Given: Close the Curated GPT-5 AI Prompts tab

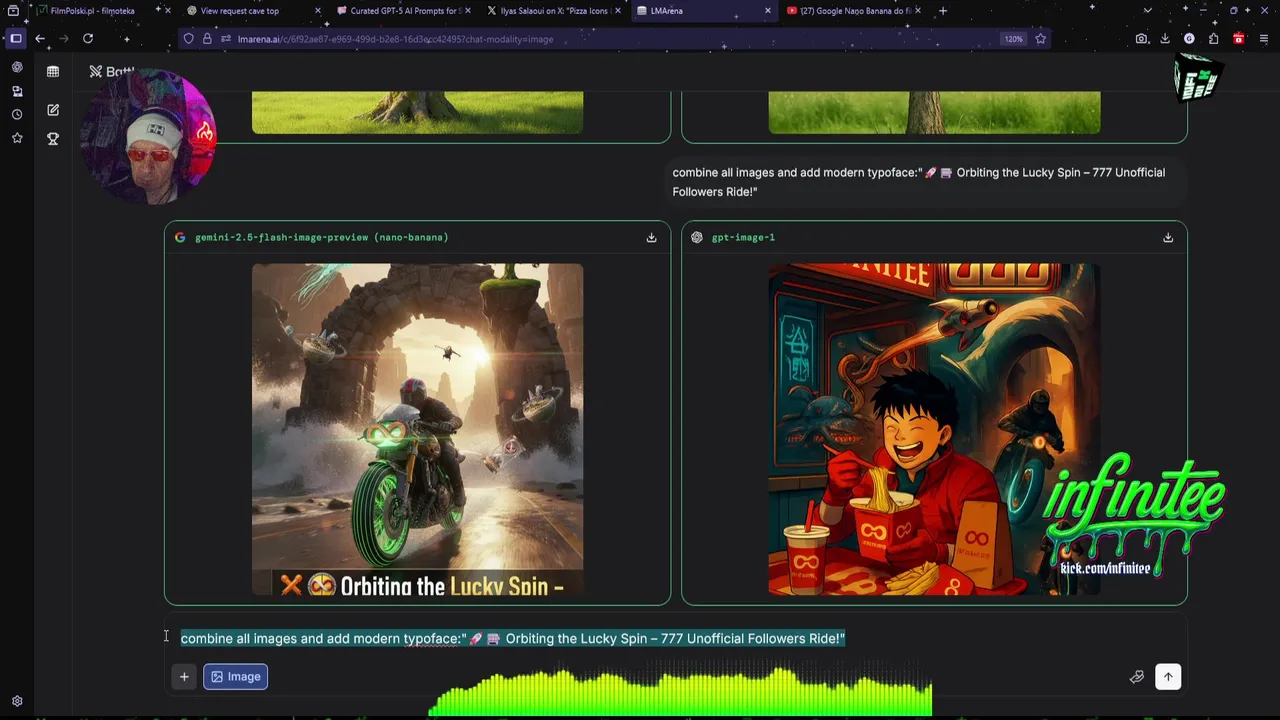Looking at the screenshot, I should [468, 11].
